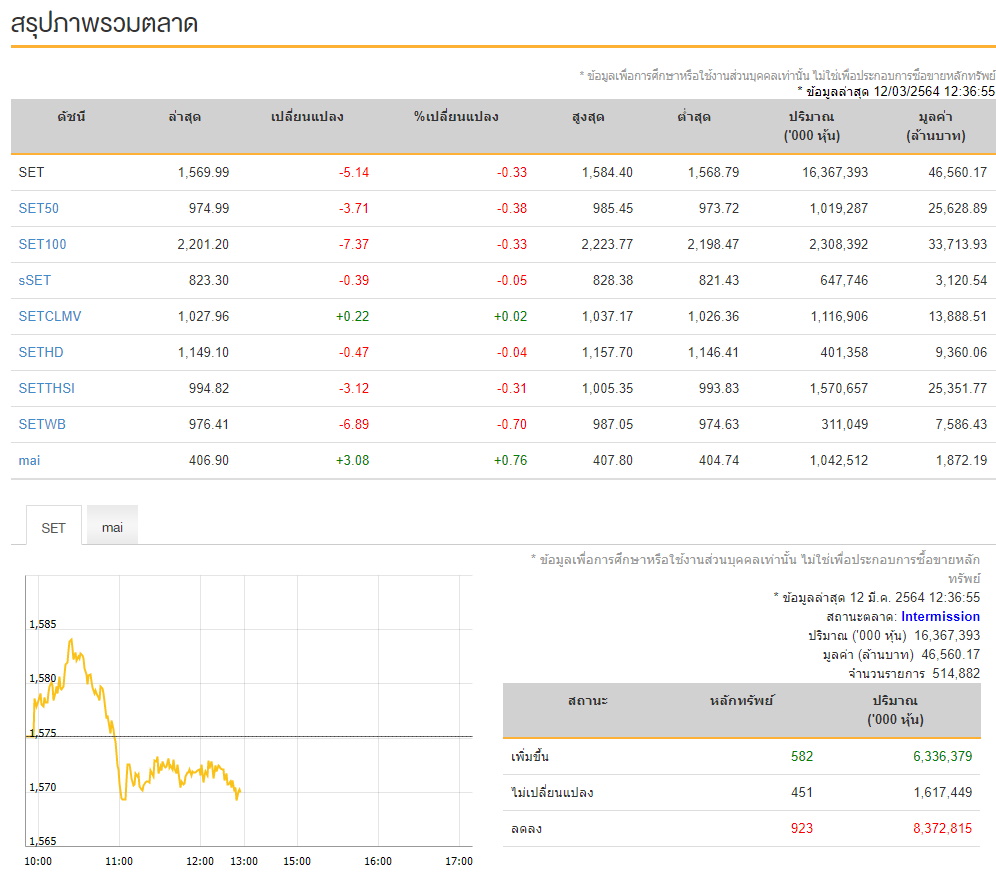Select declining volume 8,372,815
Viewport: 996px width, 879px height.
point(943,829)
